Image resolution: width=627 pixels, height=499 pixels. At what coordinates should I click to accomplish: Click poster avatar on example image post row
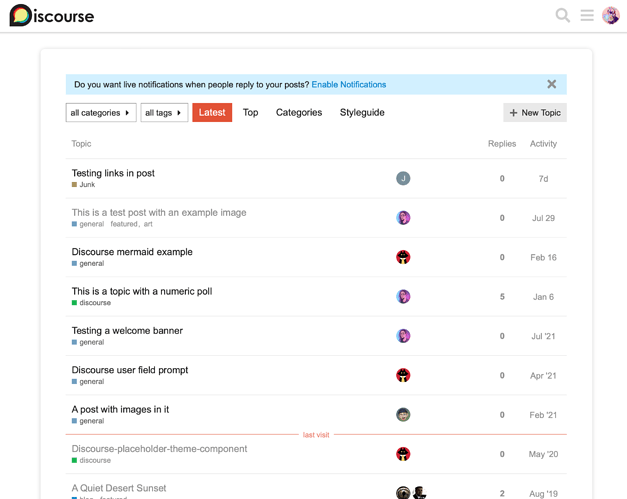[403, 218]
